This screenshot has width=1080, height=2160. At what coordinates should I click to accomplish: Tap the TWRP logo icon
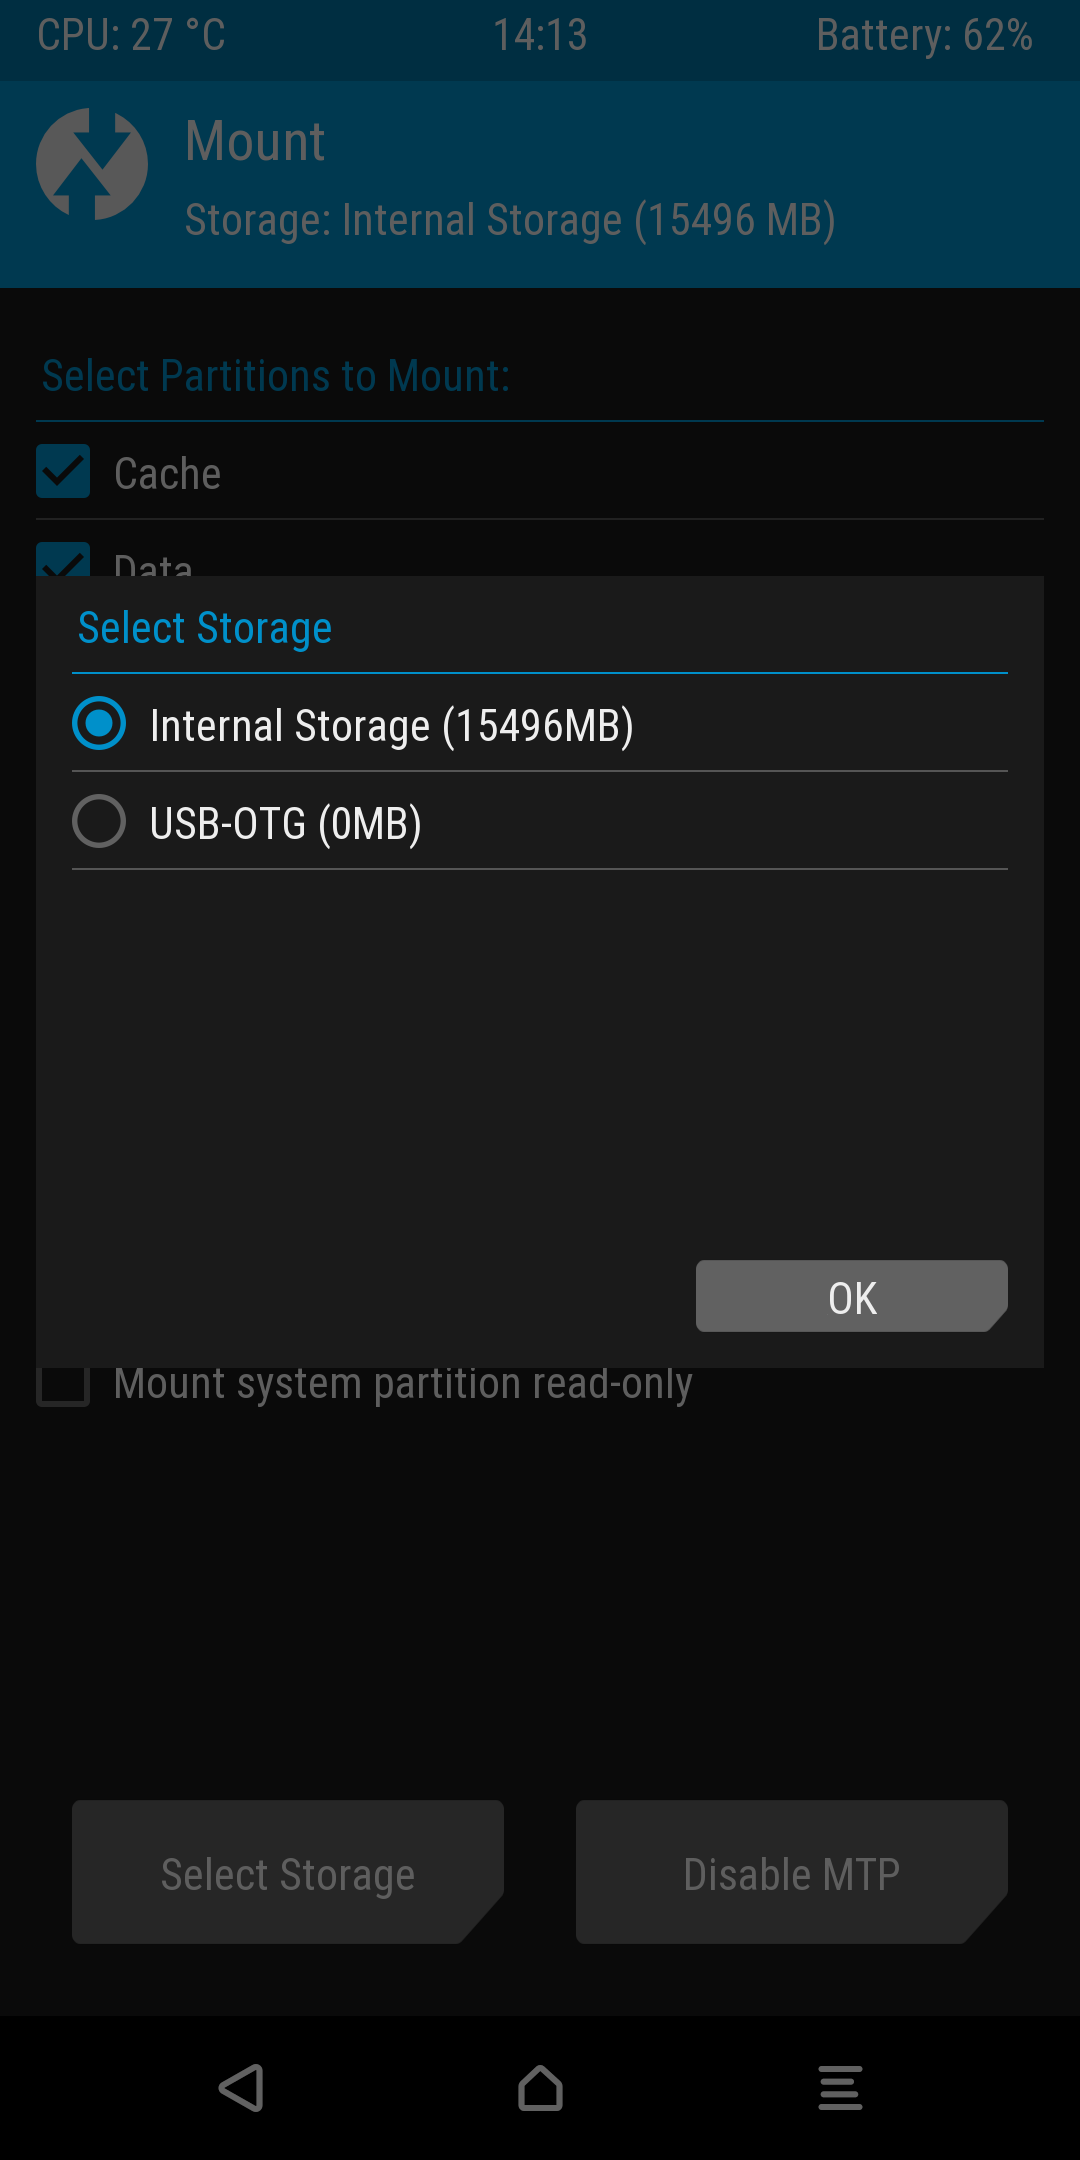click(92, 164)
